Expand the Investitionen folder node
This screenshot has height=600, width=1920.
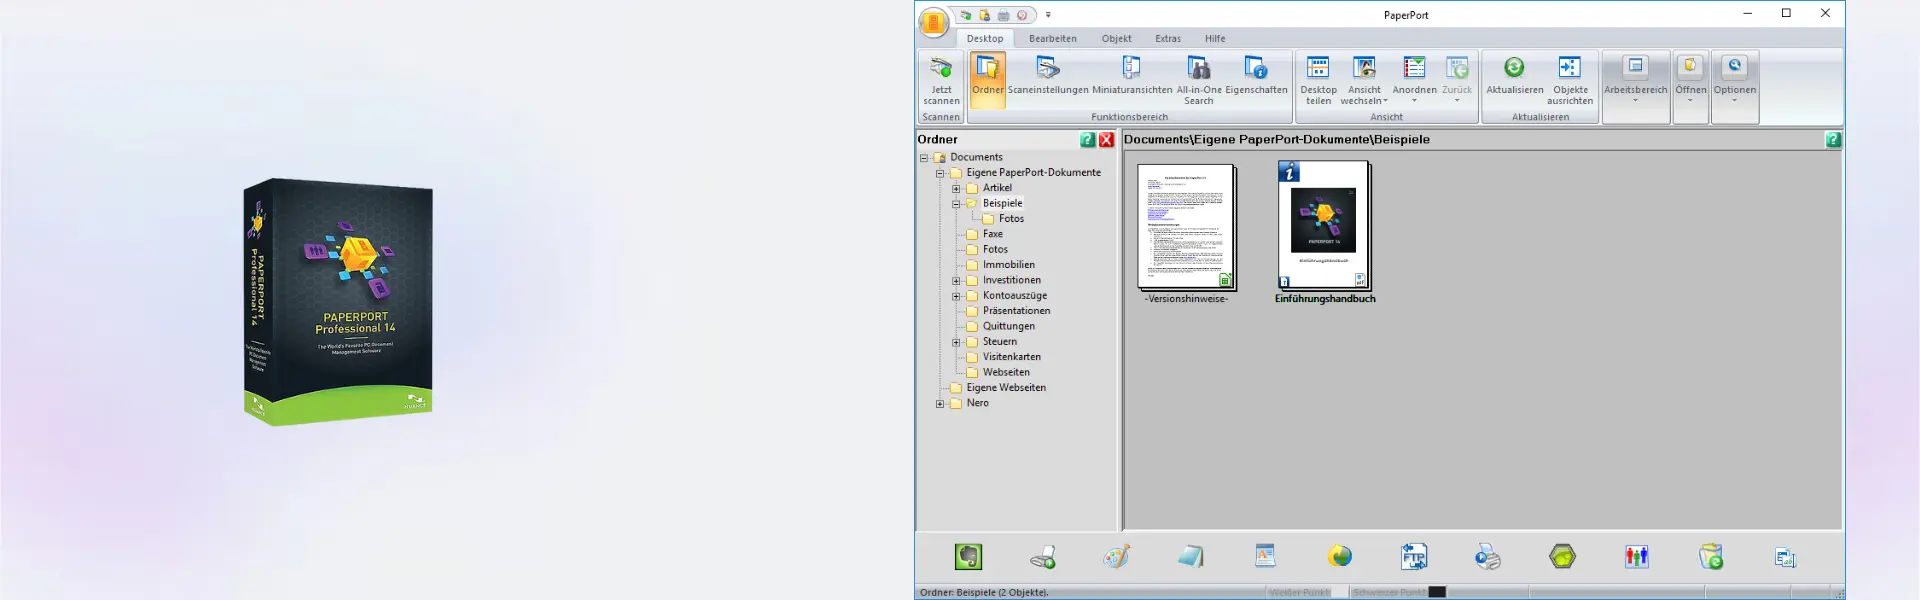pos(956,281)
